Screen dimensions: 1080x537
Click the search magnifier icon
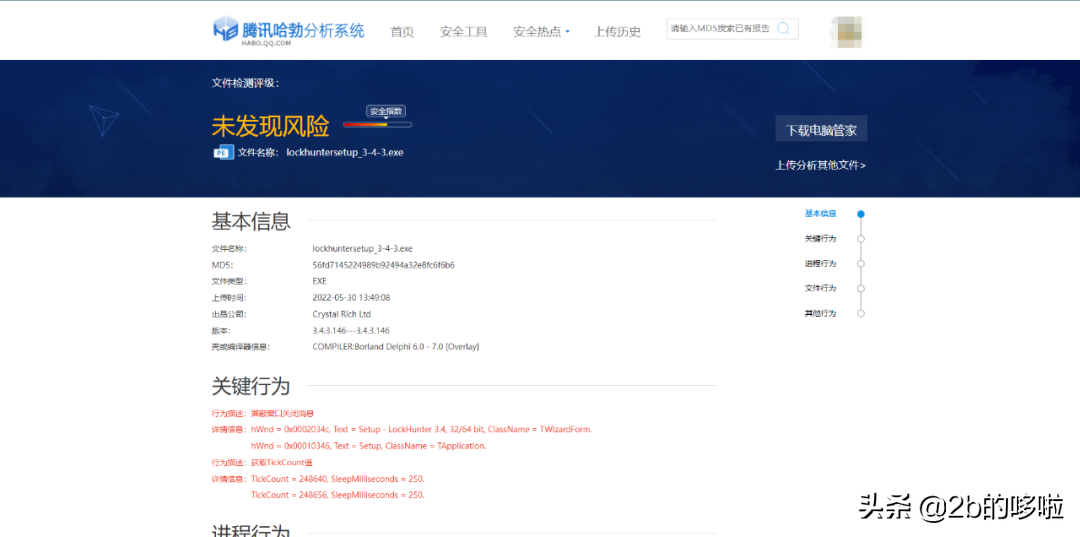(x=783, y=28)
